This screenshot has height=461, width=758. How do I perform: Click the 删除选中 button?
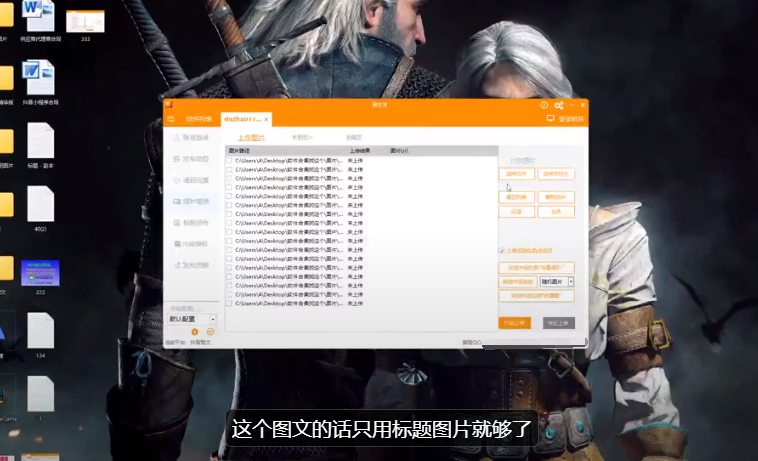point(556,197)
